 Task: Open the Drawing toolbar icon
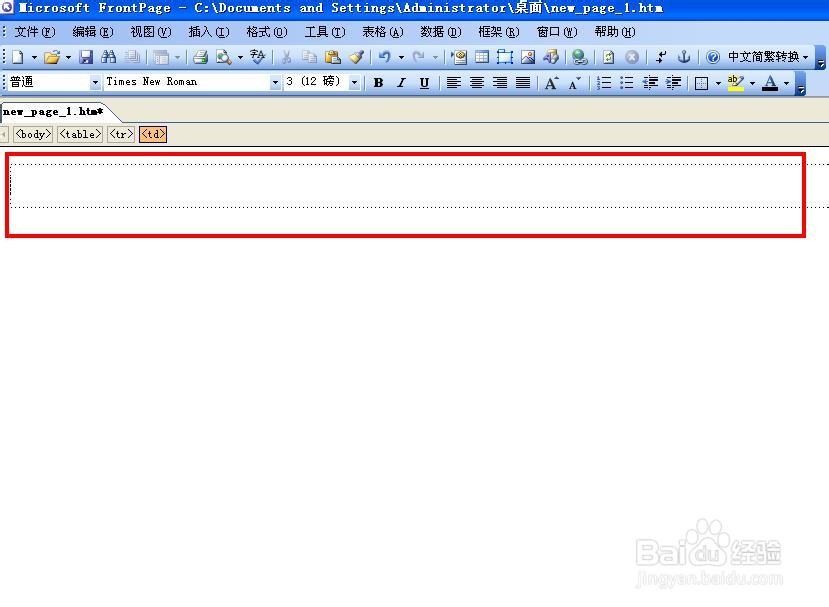[550, 57]
